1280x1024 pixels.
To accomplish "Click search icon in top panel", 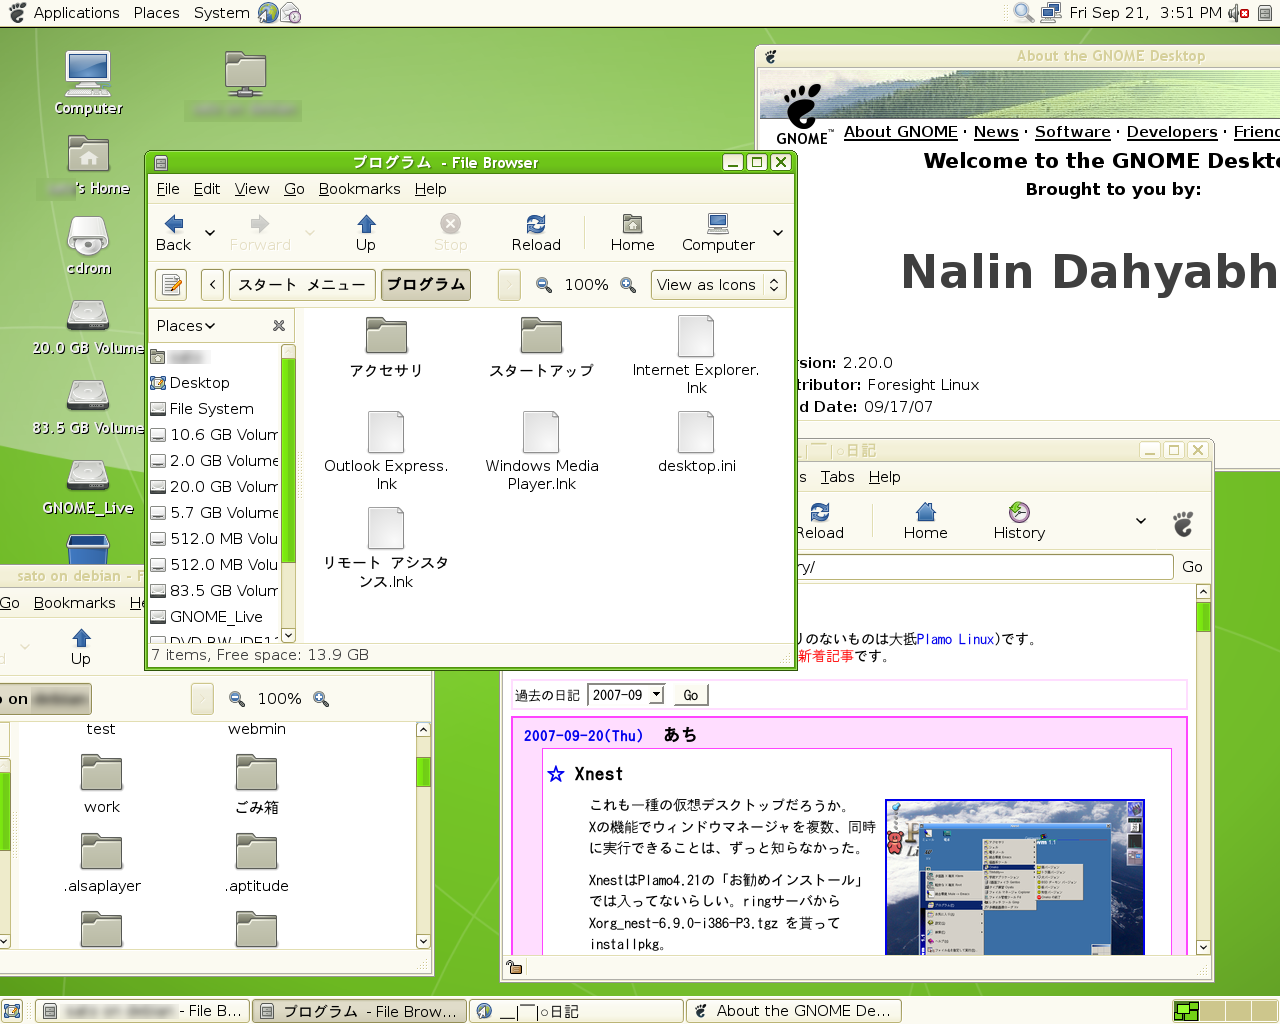I will pyautogui.click(x=1023, y=13).
